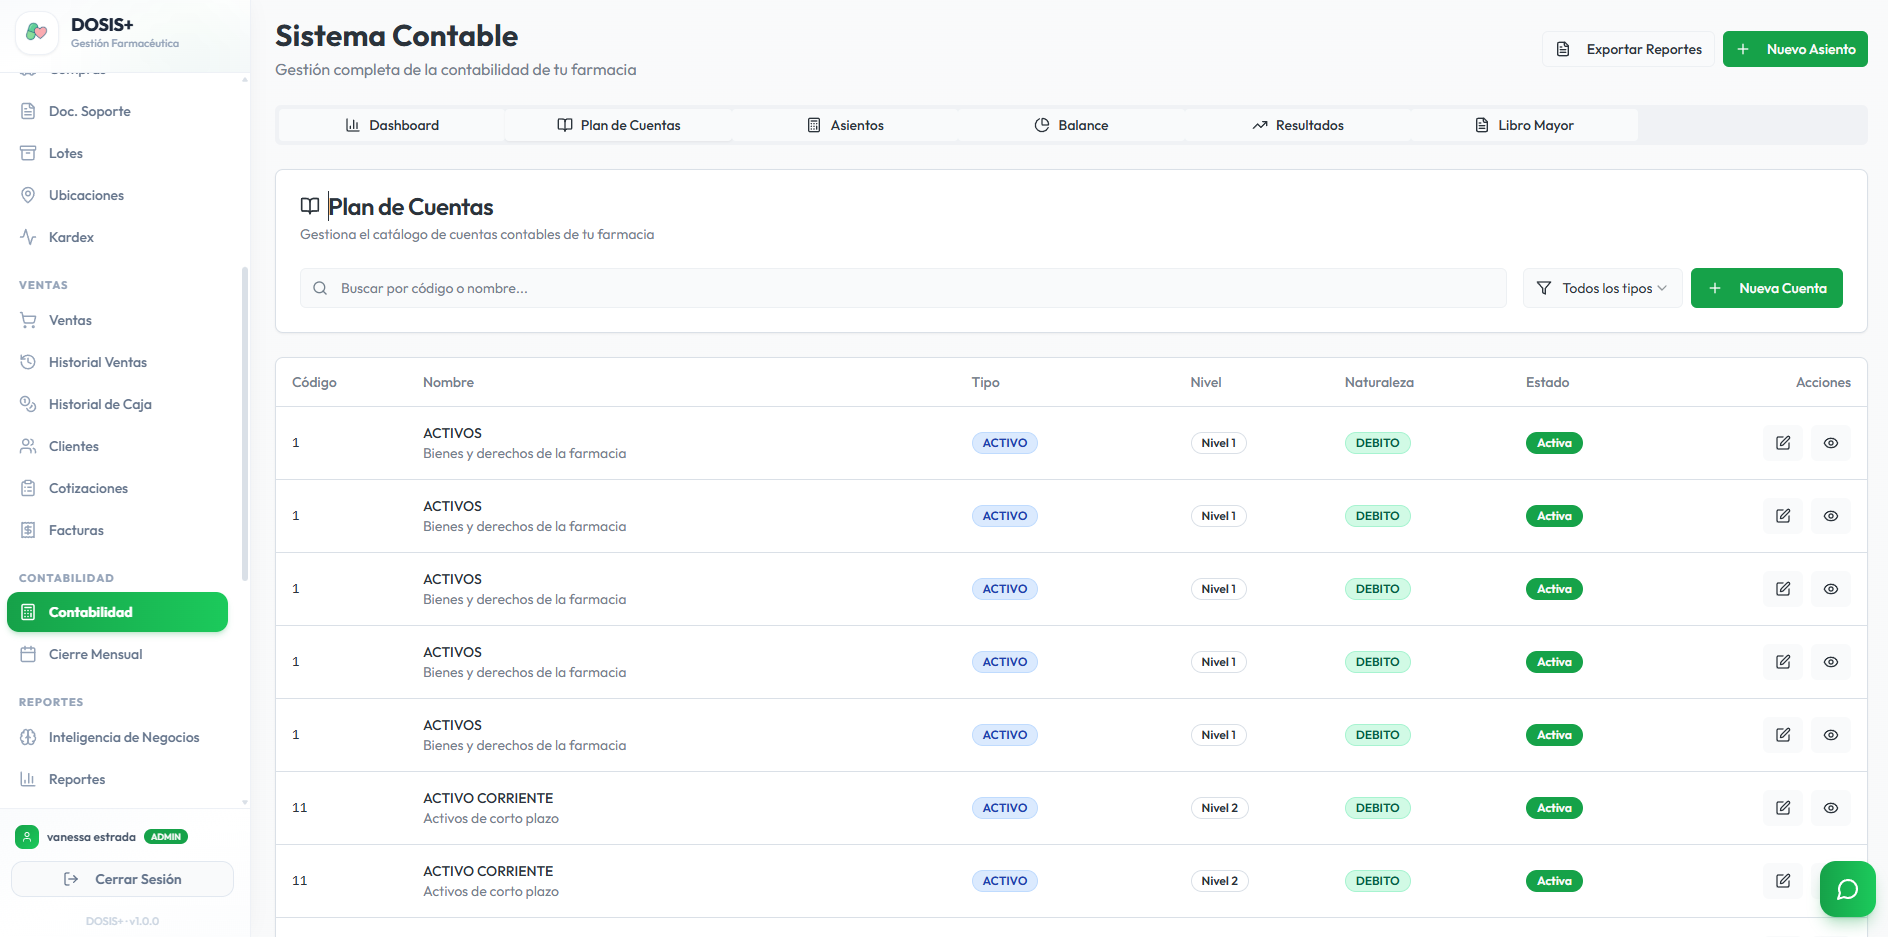Click edit icon on first ACTIVOS row
This screenshot has width=1888, height=937.
(1783, 443)
